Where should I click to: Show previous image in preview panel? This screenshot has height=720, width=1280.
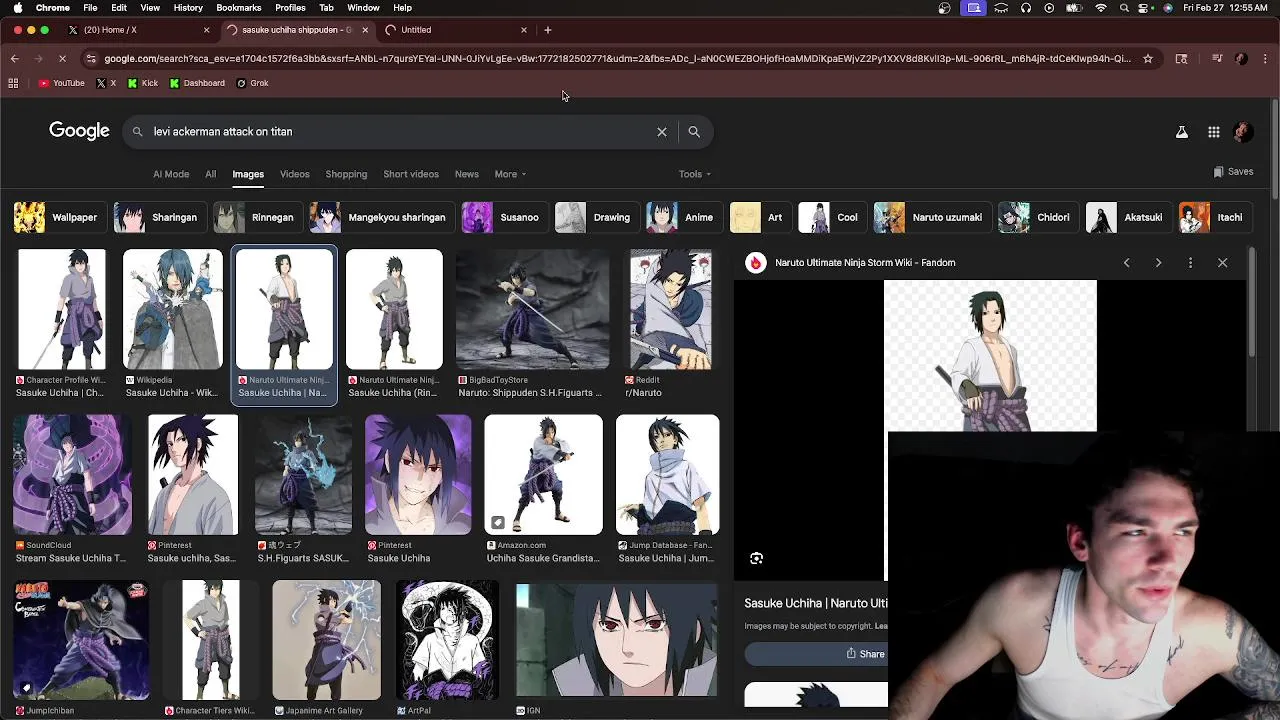pyautogui.click(x=1126, y=263)
